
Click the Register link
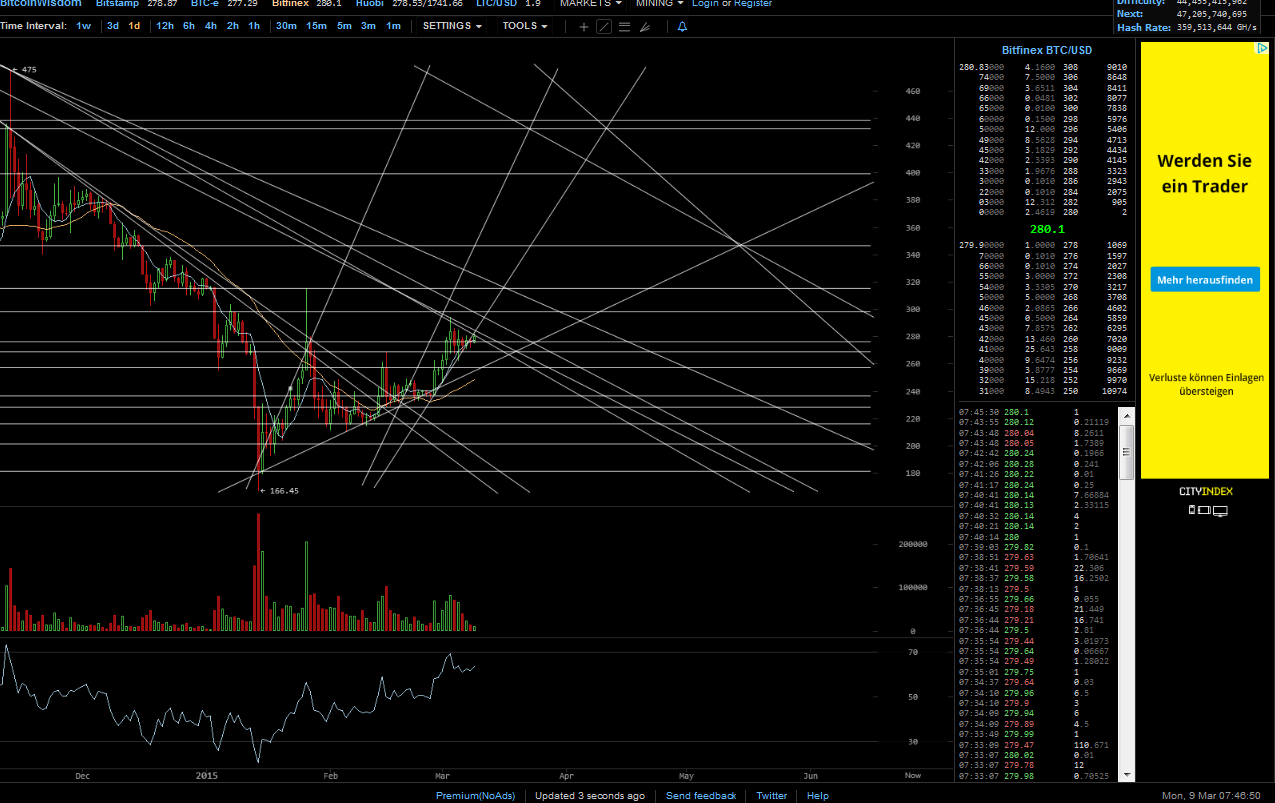pos(753,4)
